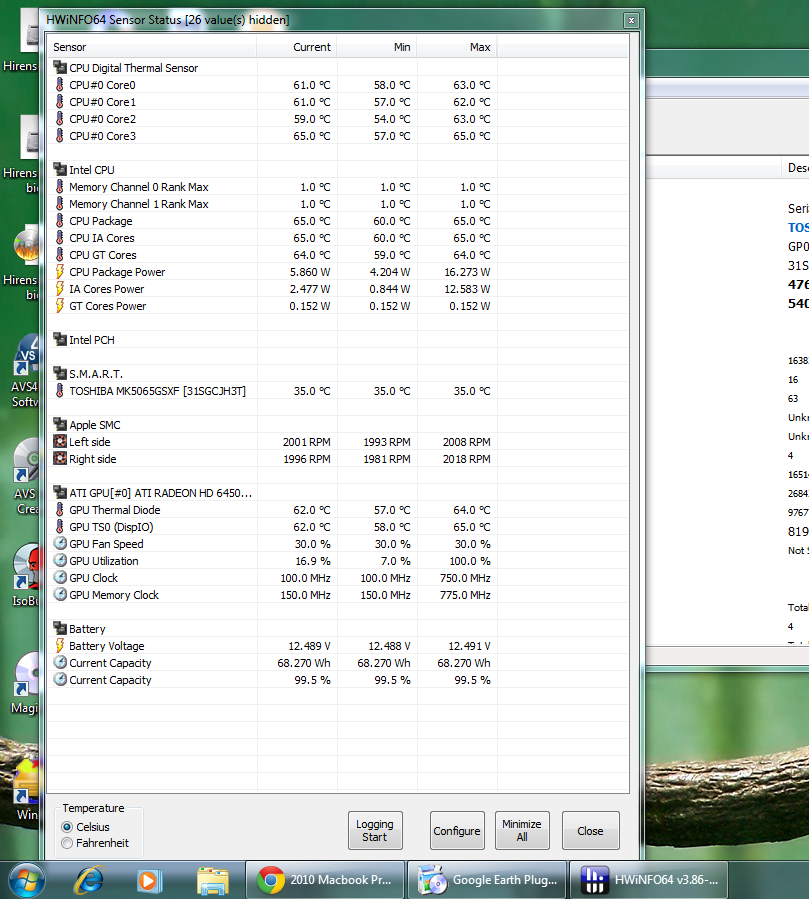Click the 2001 RPM left fan value

coord(307,442)
